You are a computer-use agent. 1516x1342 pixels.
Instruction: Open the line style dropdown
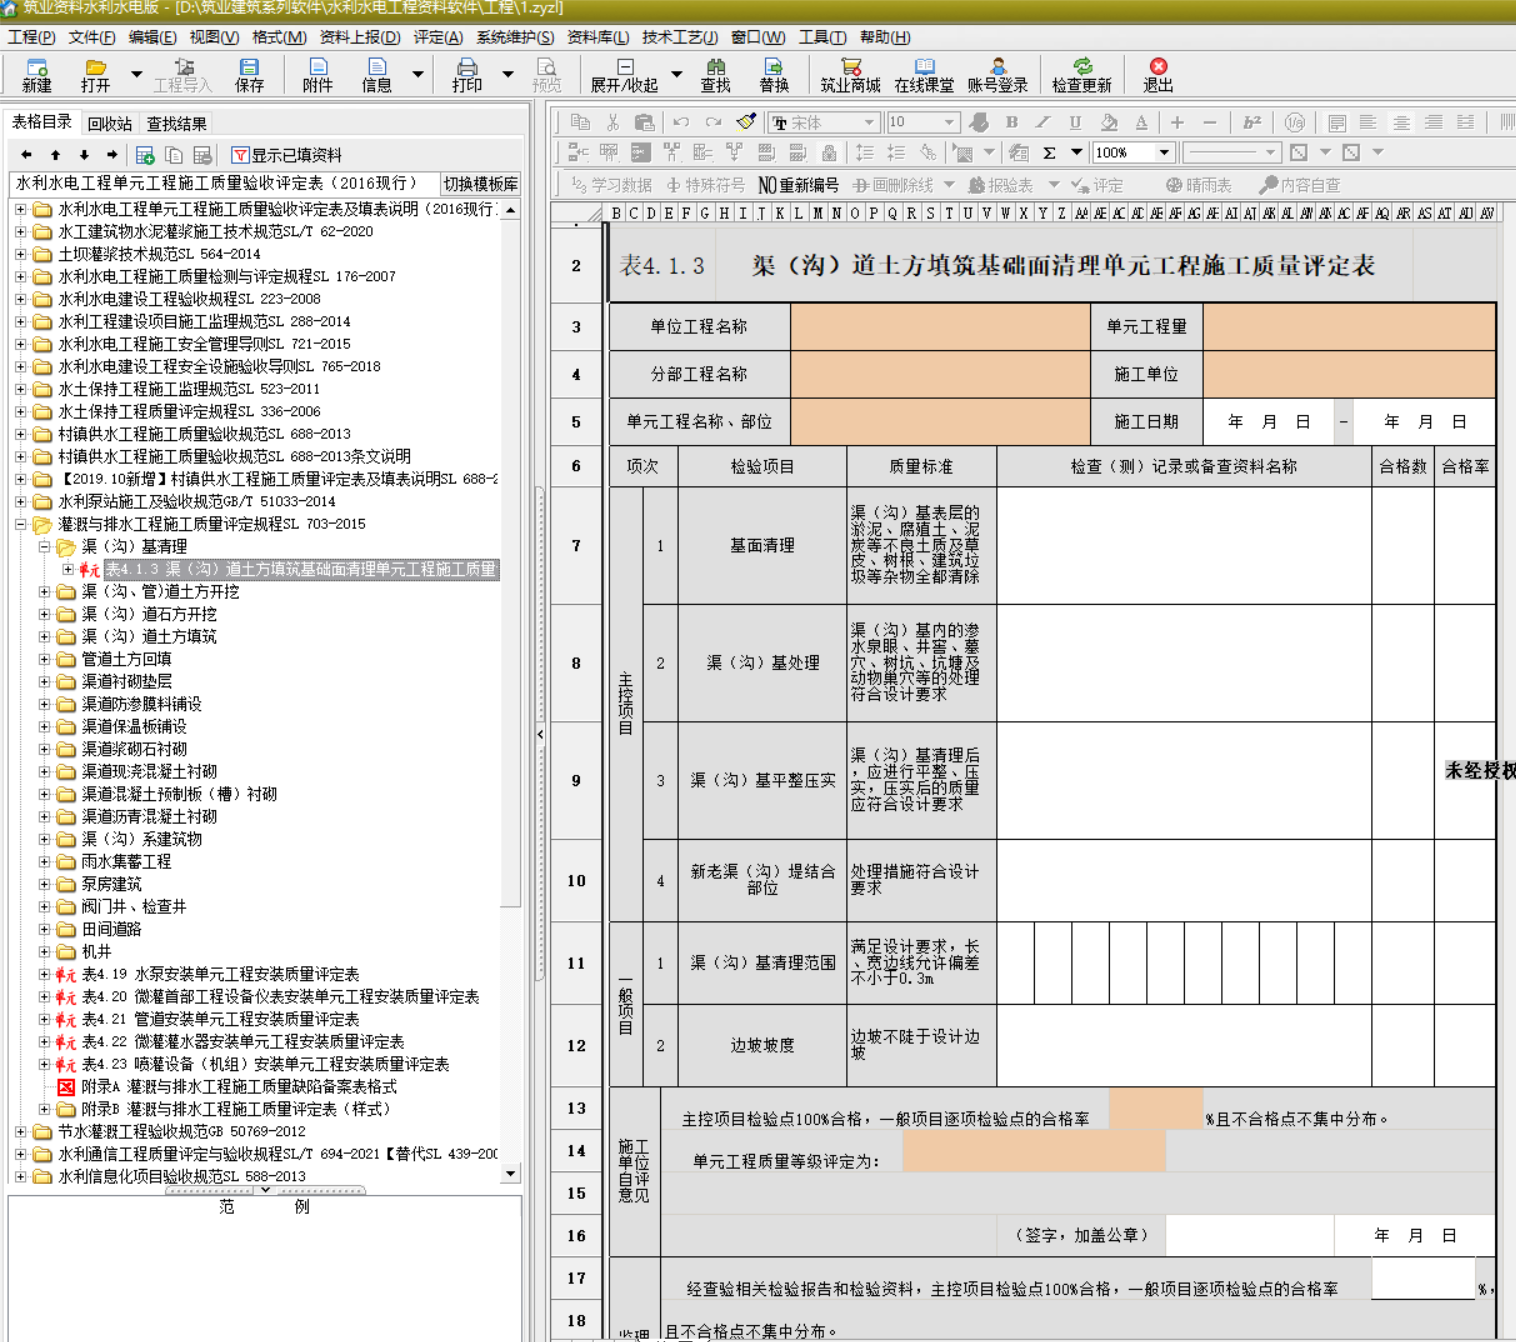point(1270,153)
